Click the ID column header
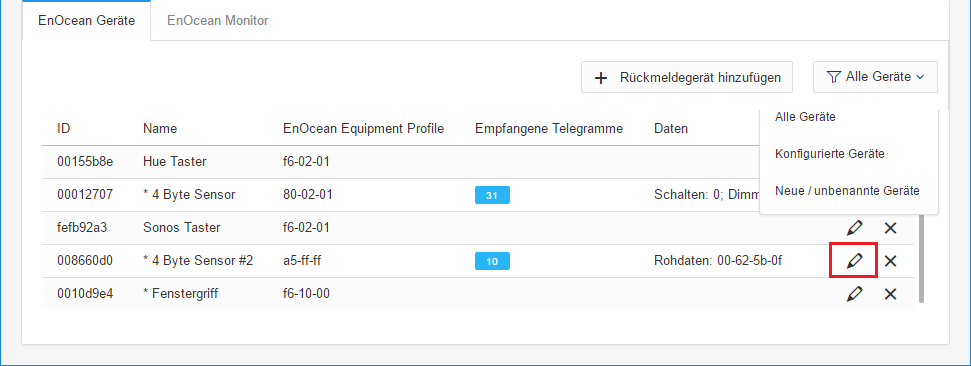The height and width of the screenshot is (366, 971). tap(63, 128)
